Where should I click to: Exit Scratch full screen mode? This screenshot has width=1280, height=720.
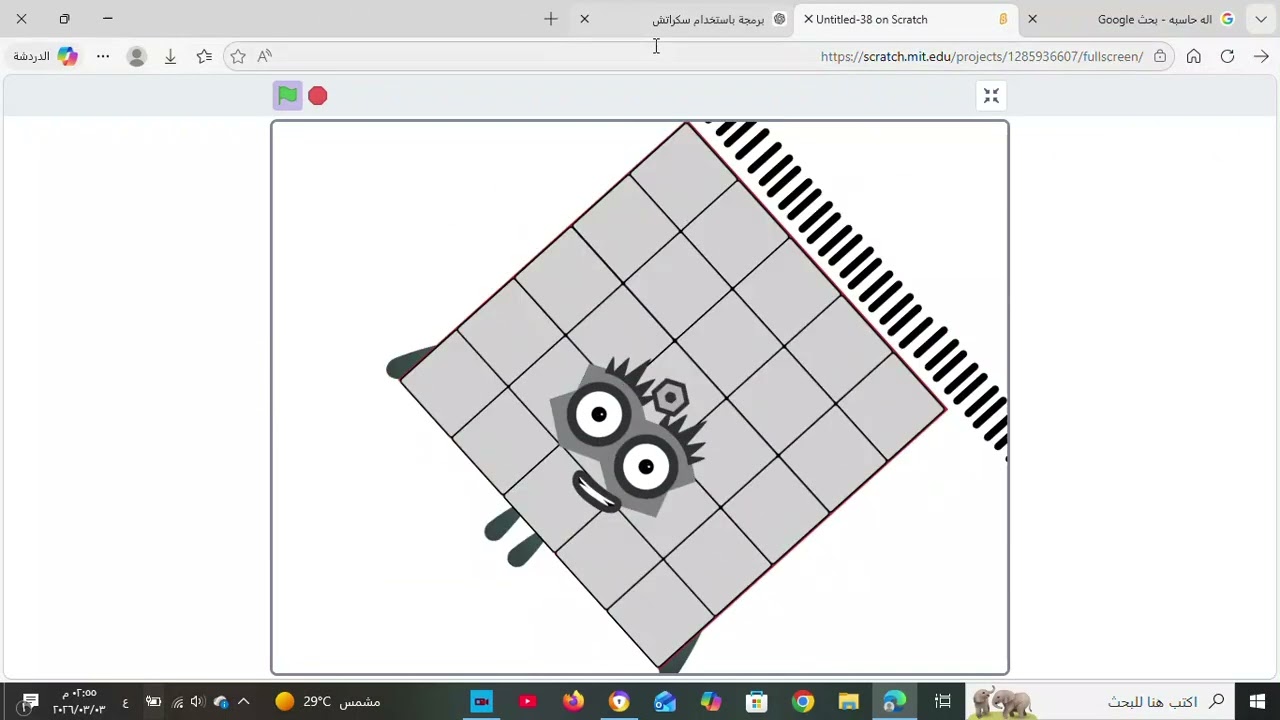click(x=991, y=96)
